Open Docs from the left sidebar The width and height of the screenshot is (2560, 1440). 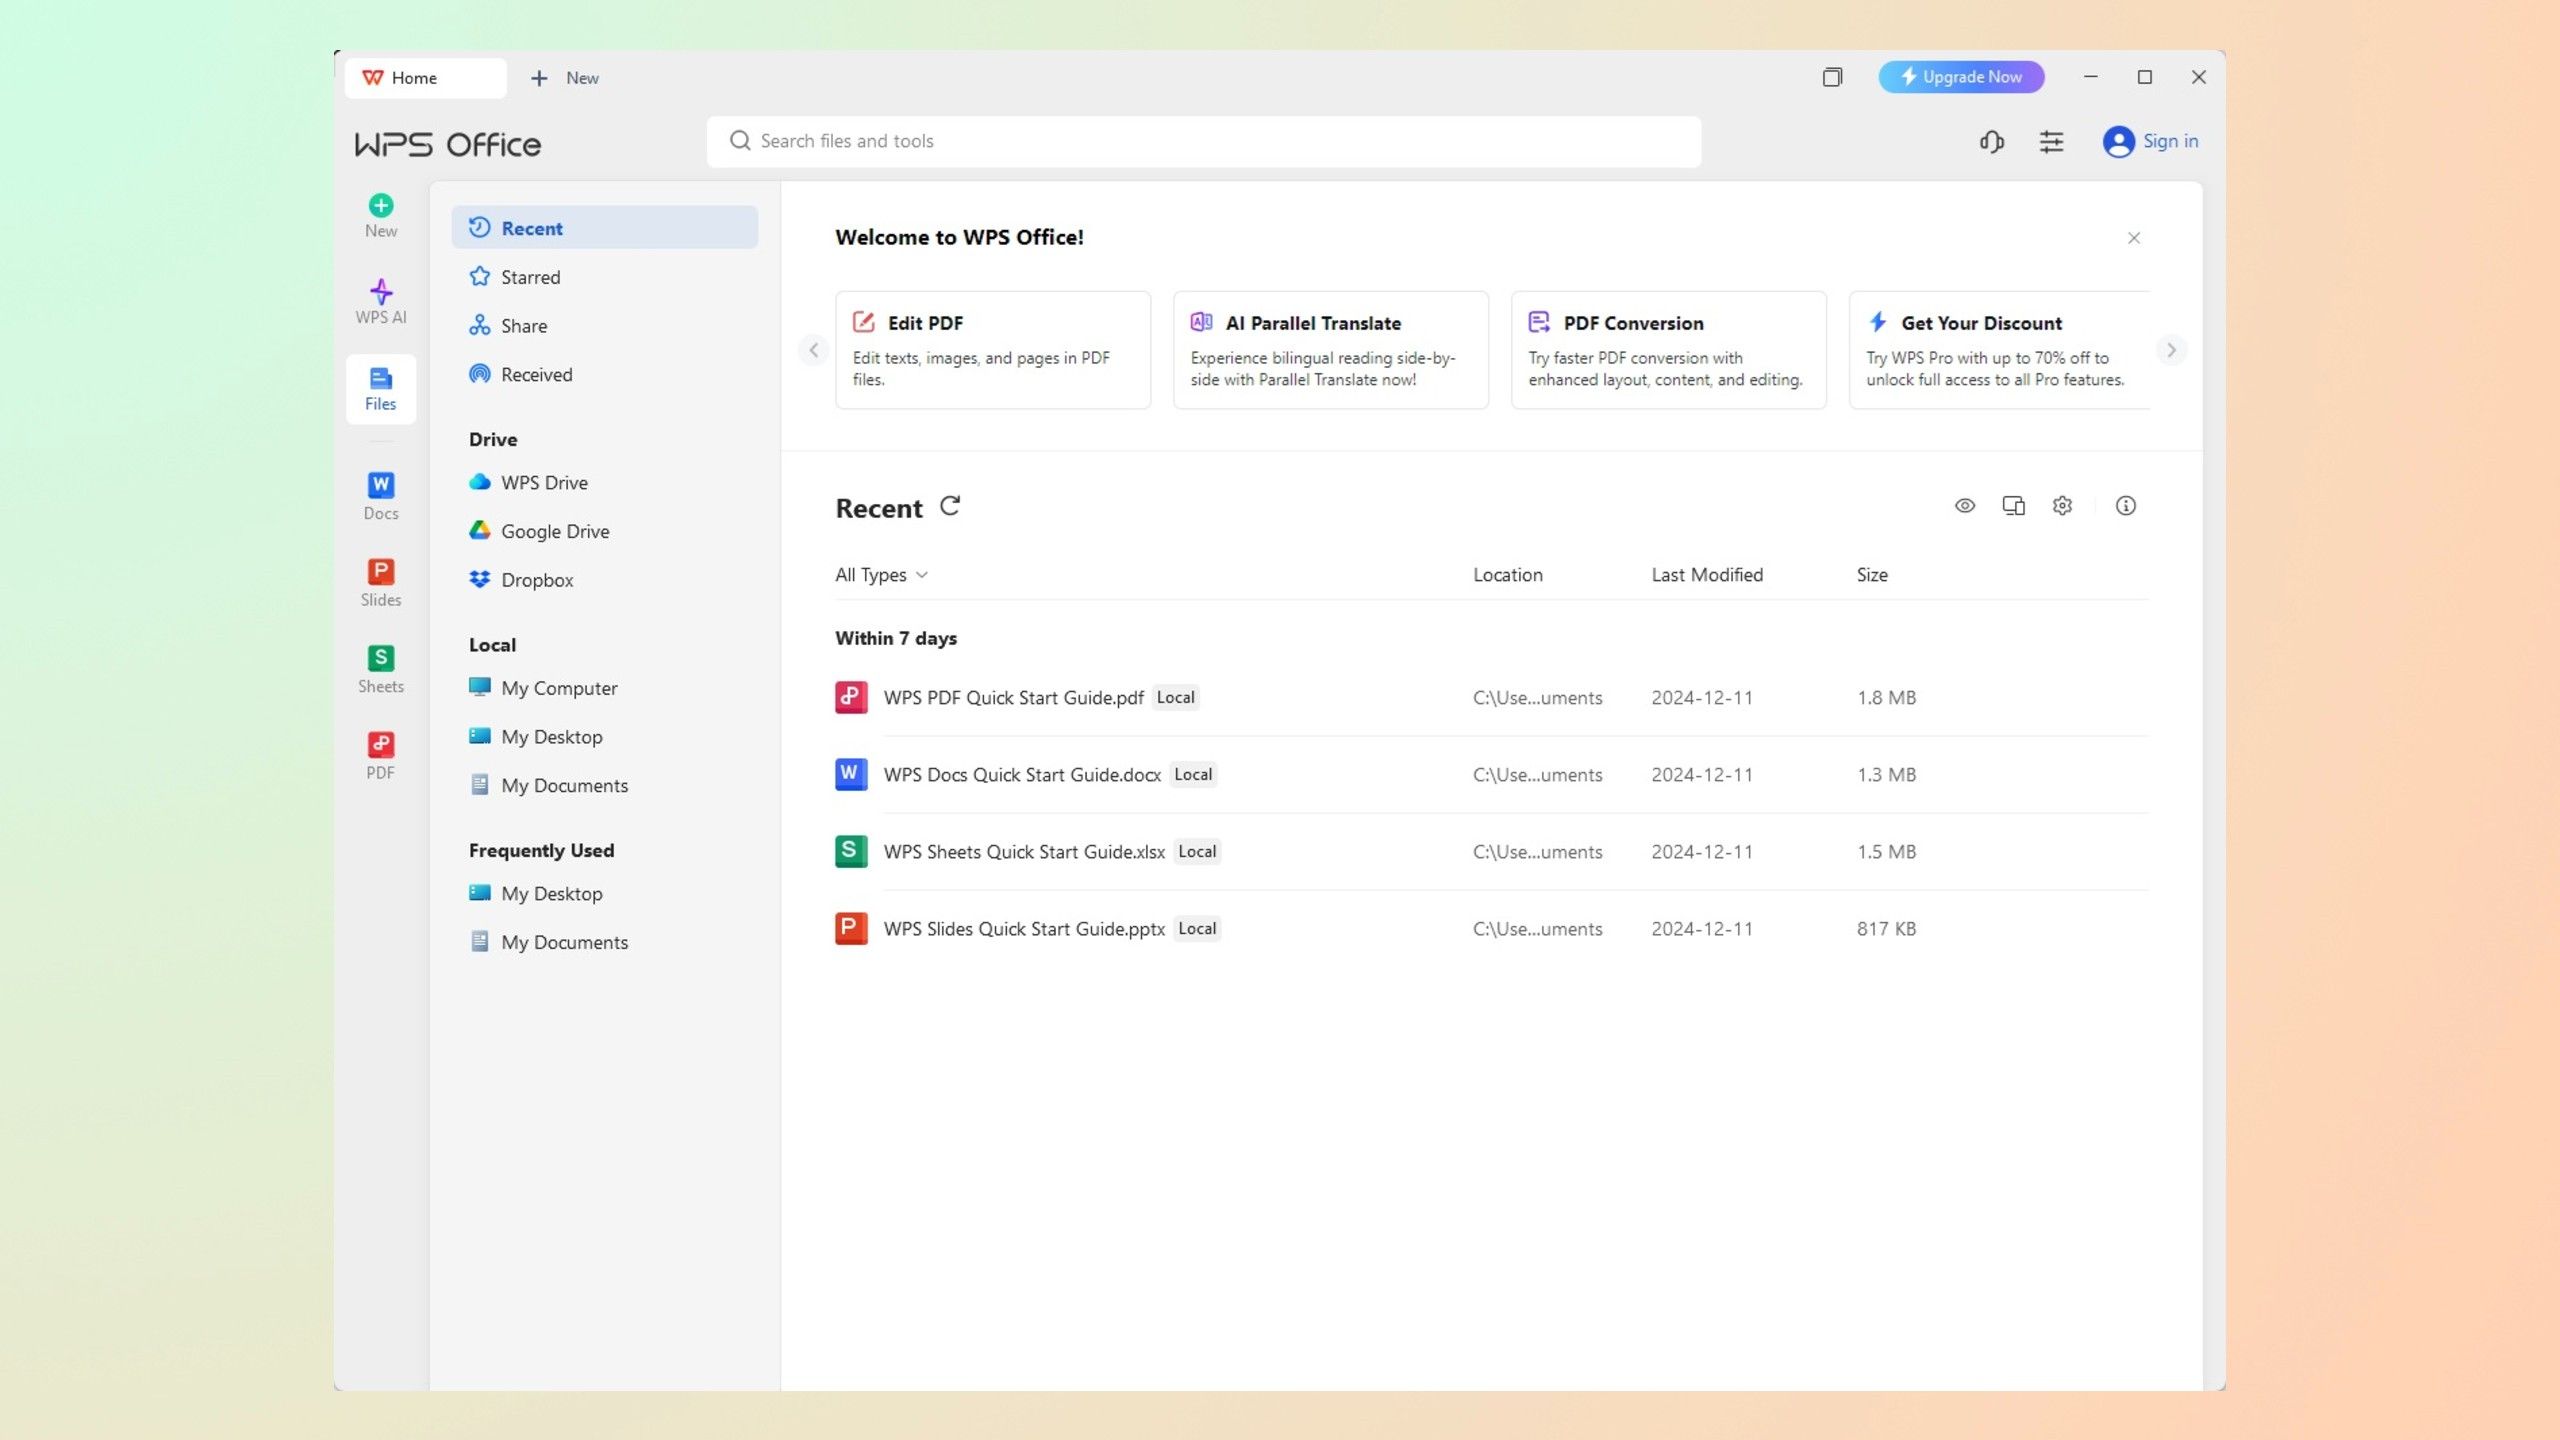[380, 496]
